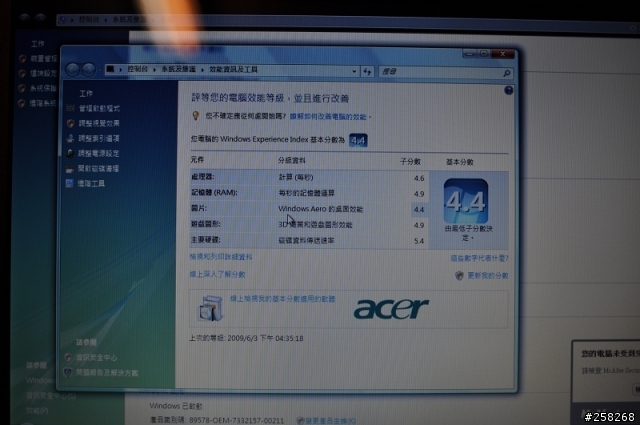Viewport: 640px width, 425px height.
Task: Click the 線上檢視我的基本分數適用的軟體 link
Action: click(282, 299)
